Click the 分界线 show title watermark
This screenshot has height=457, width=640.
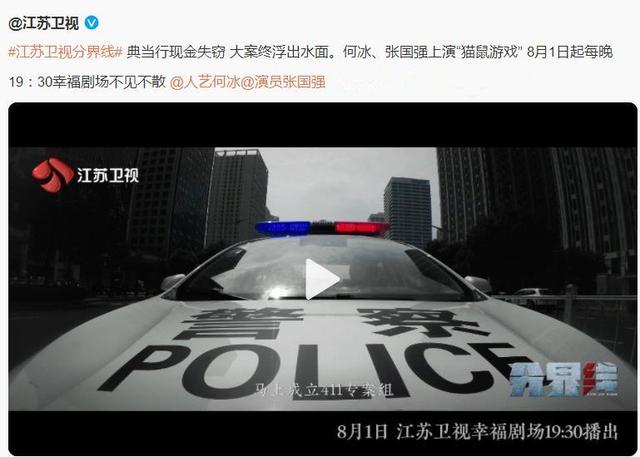564,379
